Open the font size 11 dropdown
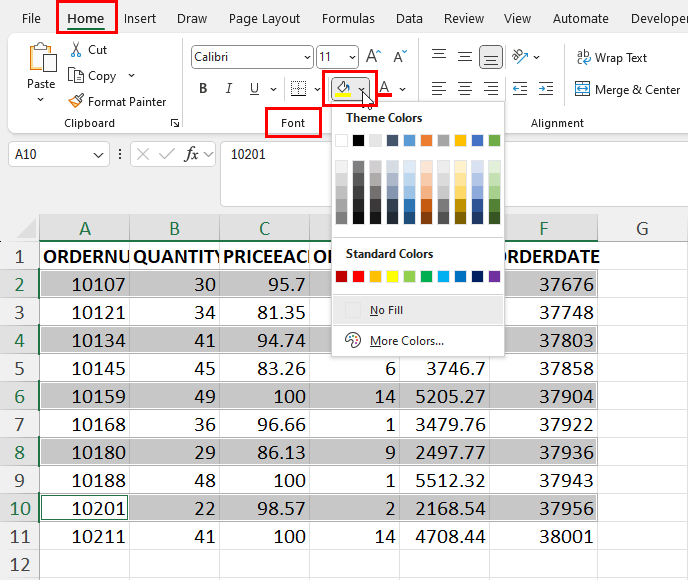 pyautogui.click(x=352, y=57)
